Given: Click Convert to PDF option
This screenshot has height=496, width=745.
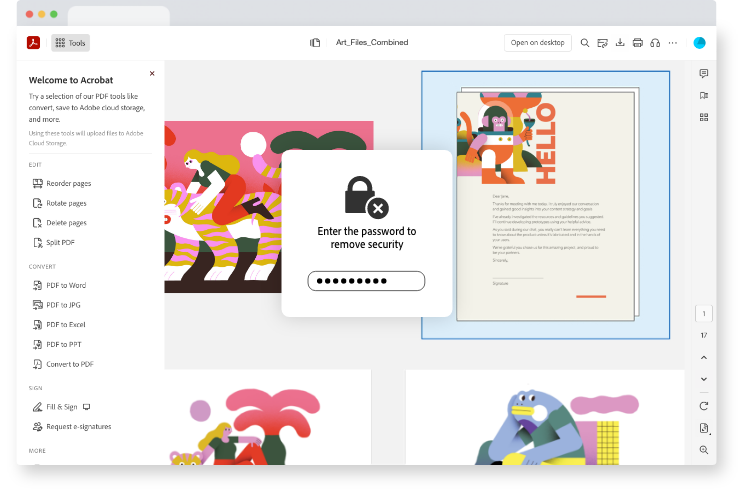Looking at the screenshot, I should click(63, 364).
